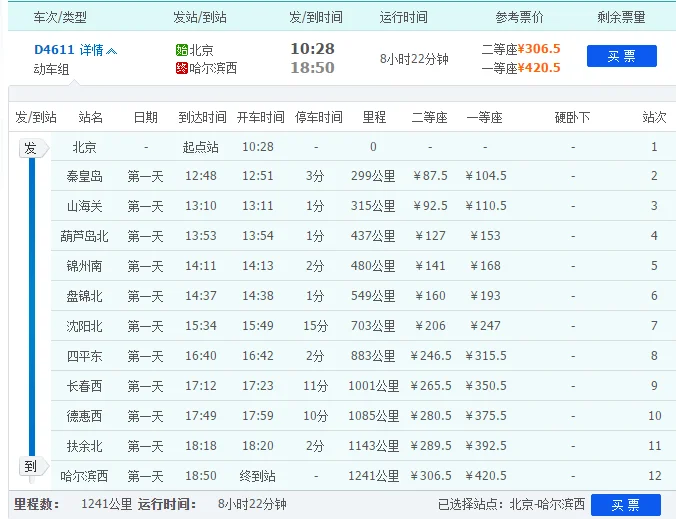Click the ¥168 first-class fare for 锦州南
Image resolution: width=676 pixels, height=519 pixels.
485,266
